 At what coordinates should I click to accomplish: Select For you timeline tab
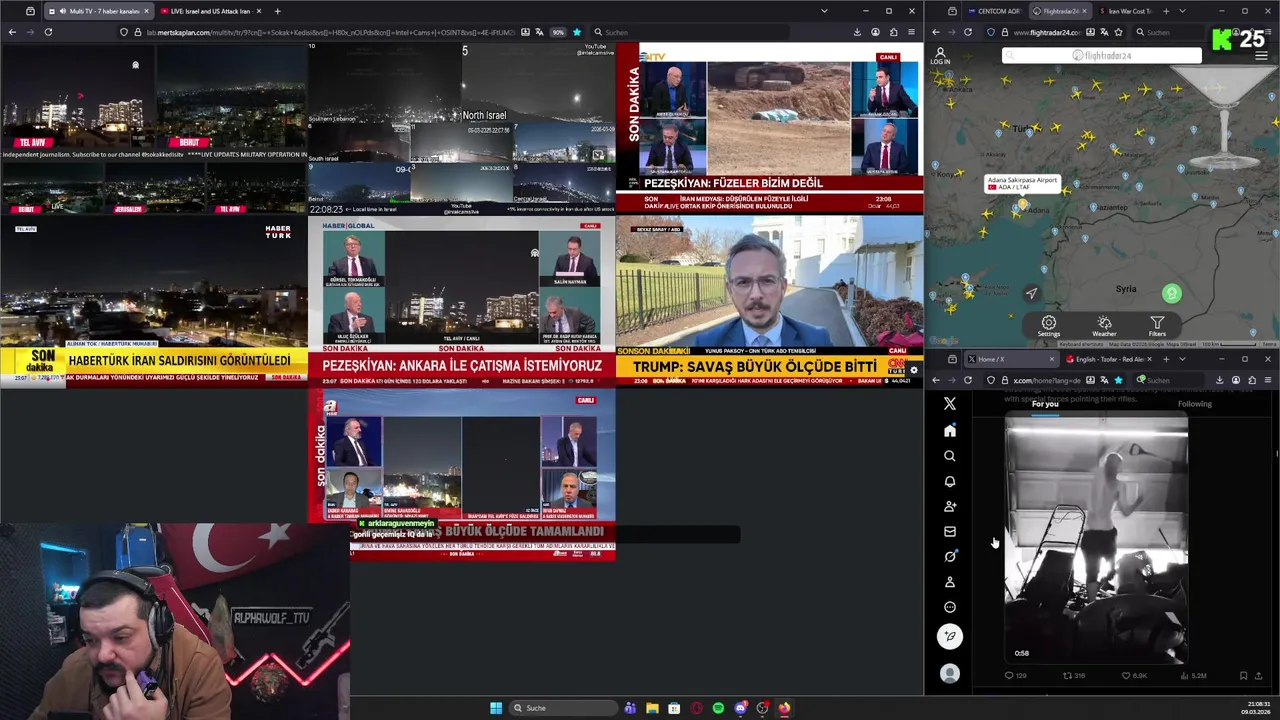coord(1045,404)
